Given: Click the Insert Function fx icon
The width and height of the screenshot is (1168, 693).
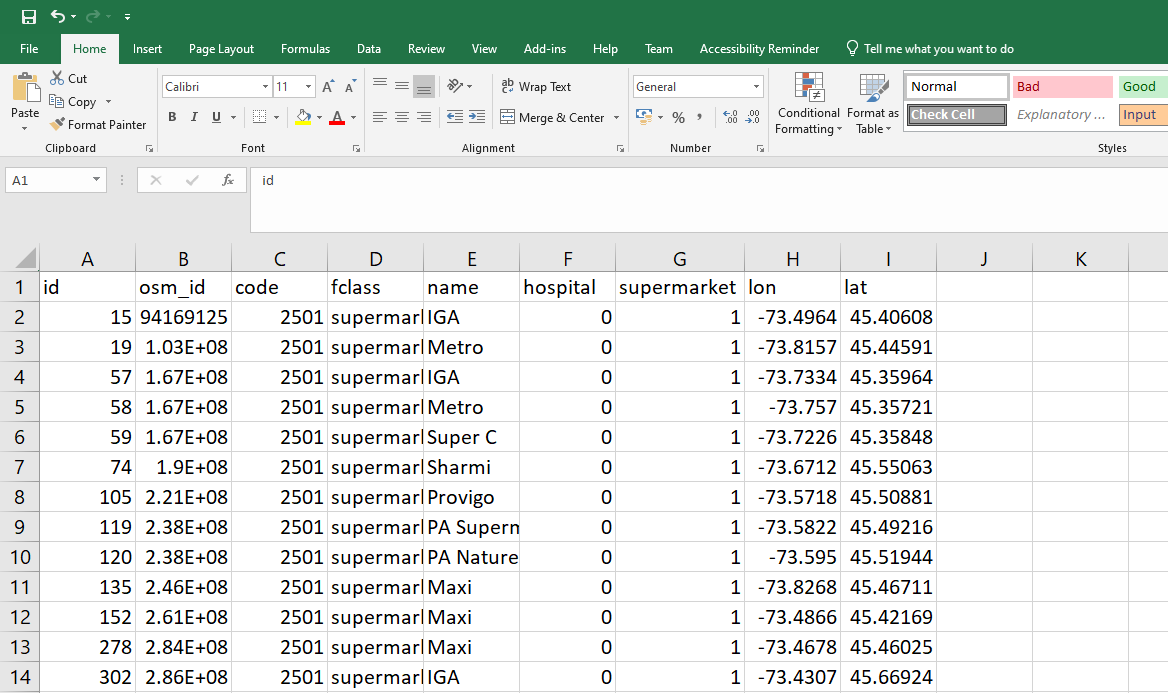Looking at the screenshot, I should (228, 180).
